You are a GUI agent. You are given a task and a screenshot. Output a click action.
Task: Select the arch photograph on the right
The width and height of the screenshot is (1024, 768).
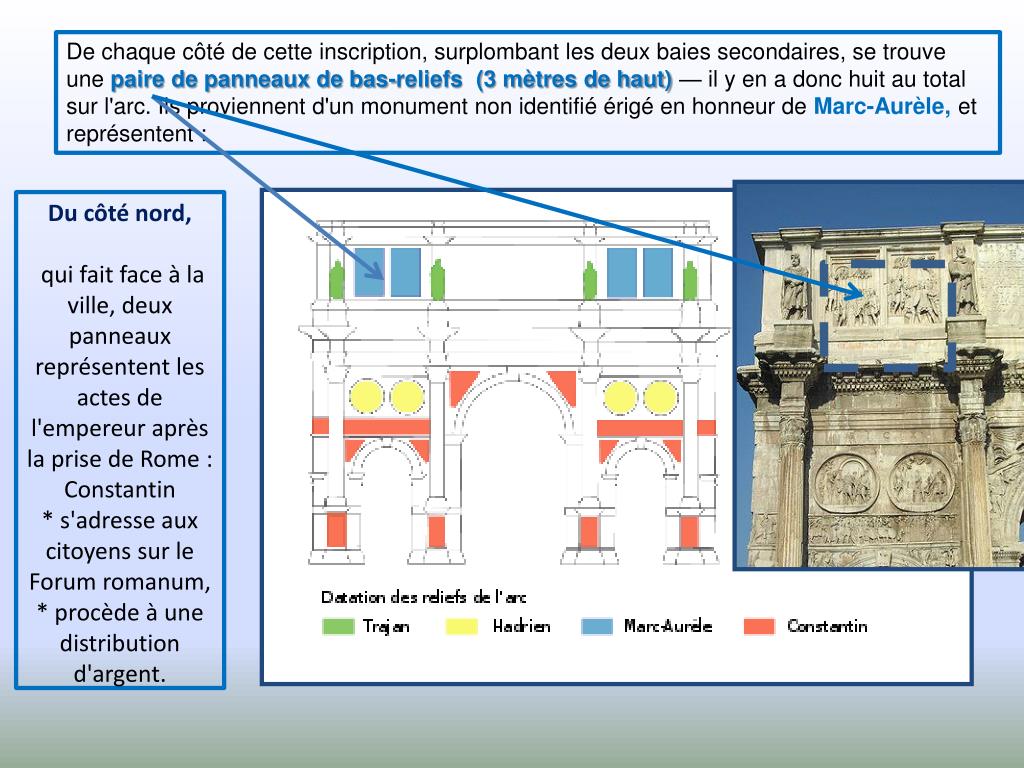(879, 376)
